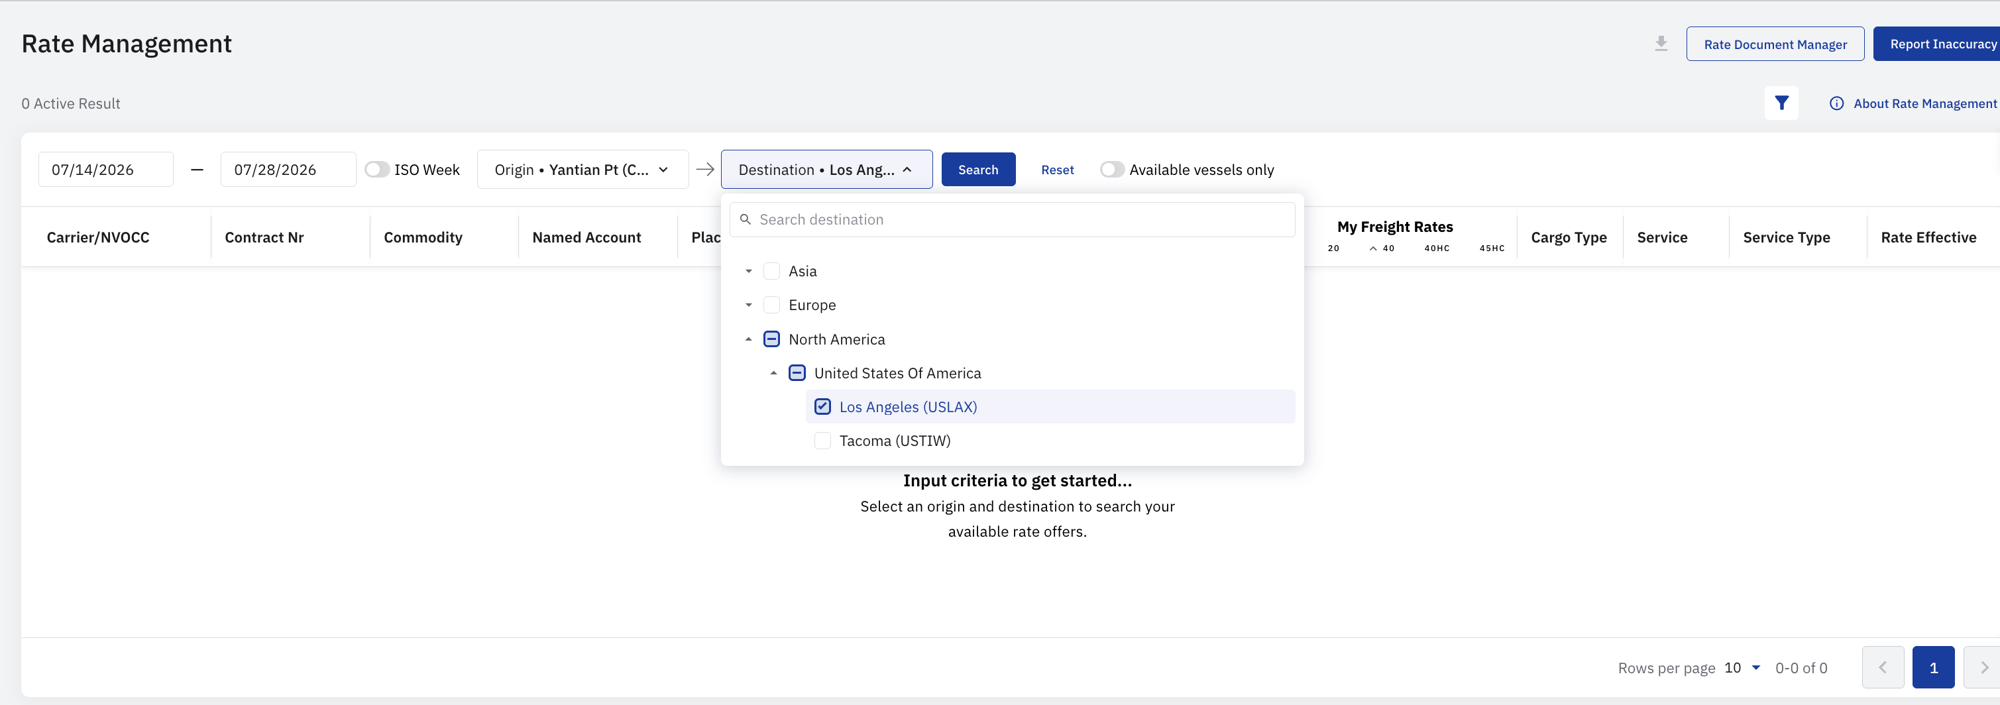Click Commodity column header
This screenshot has height=705, width=2000.
(423, 237)
